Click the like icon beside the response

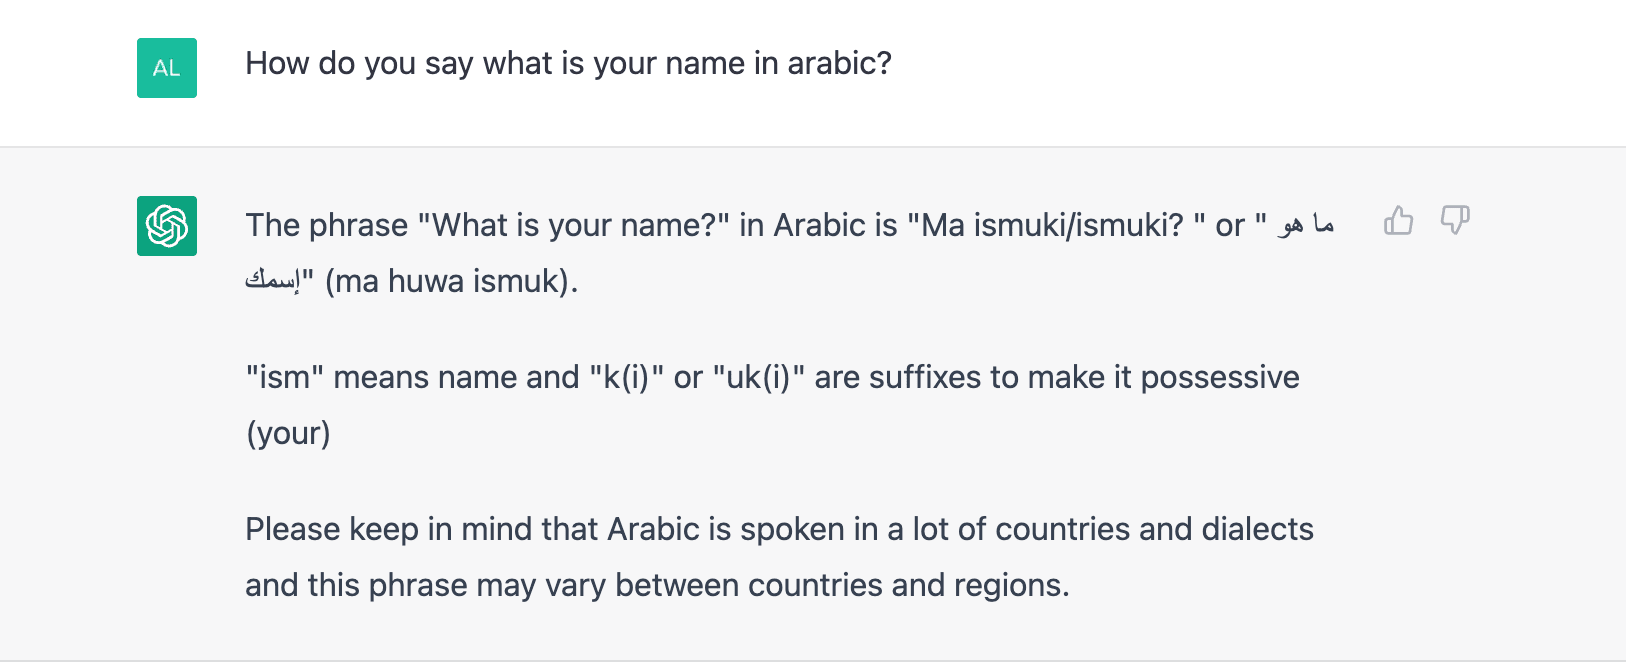pyautogui.click(x=1398, y=221)
